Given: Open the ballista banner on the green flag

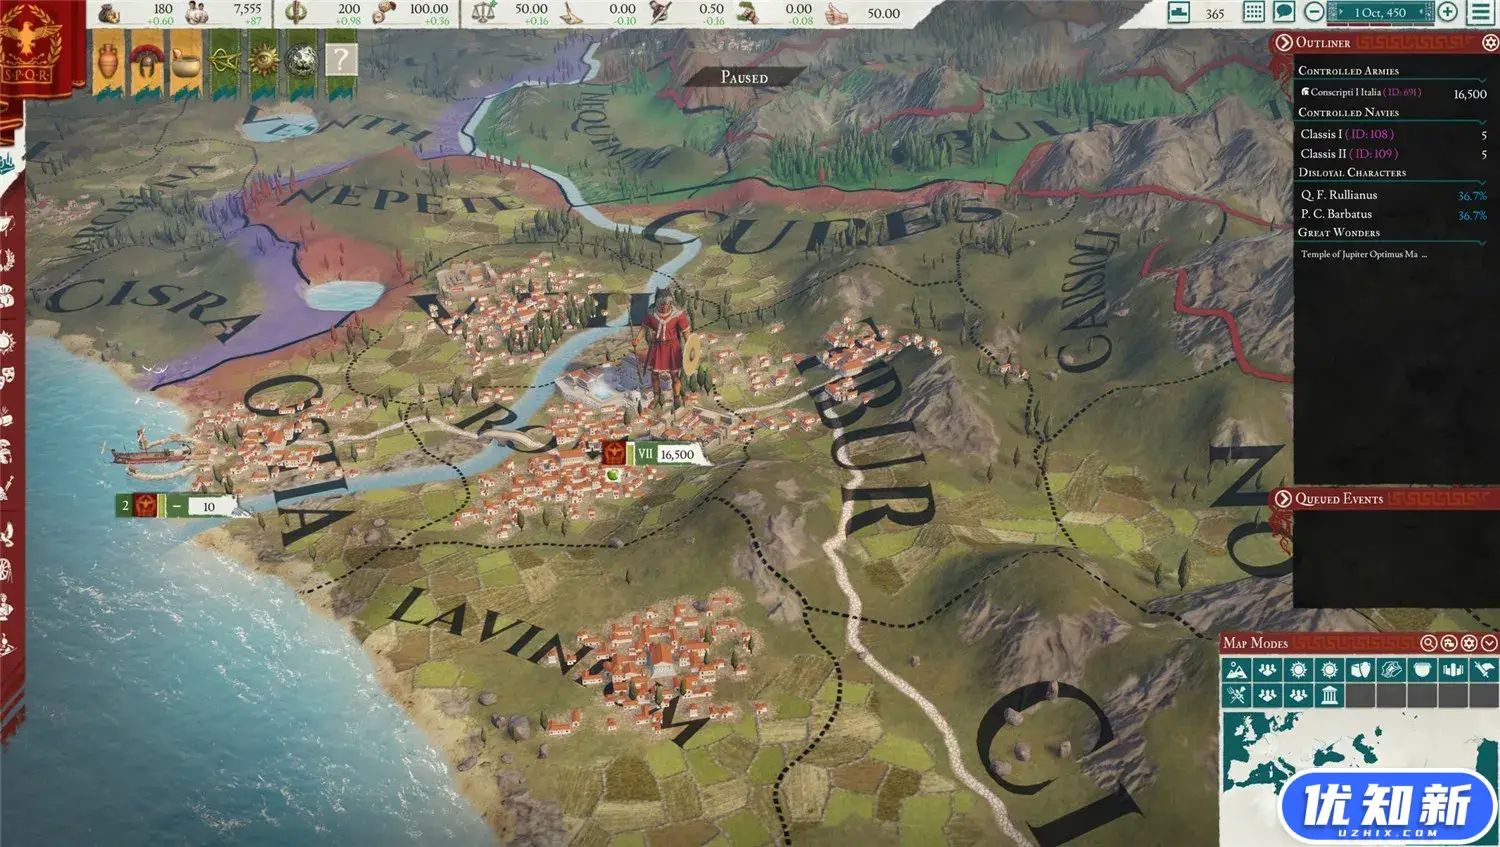Looking at the screenshot, I should (225, 63).
